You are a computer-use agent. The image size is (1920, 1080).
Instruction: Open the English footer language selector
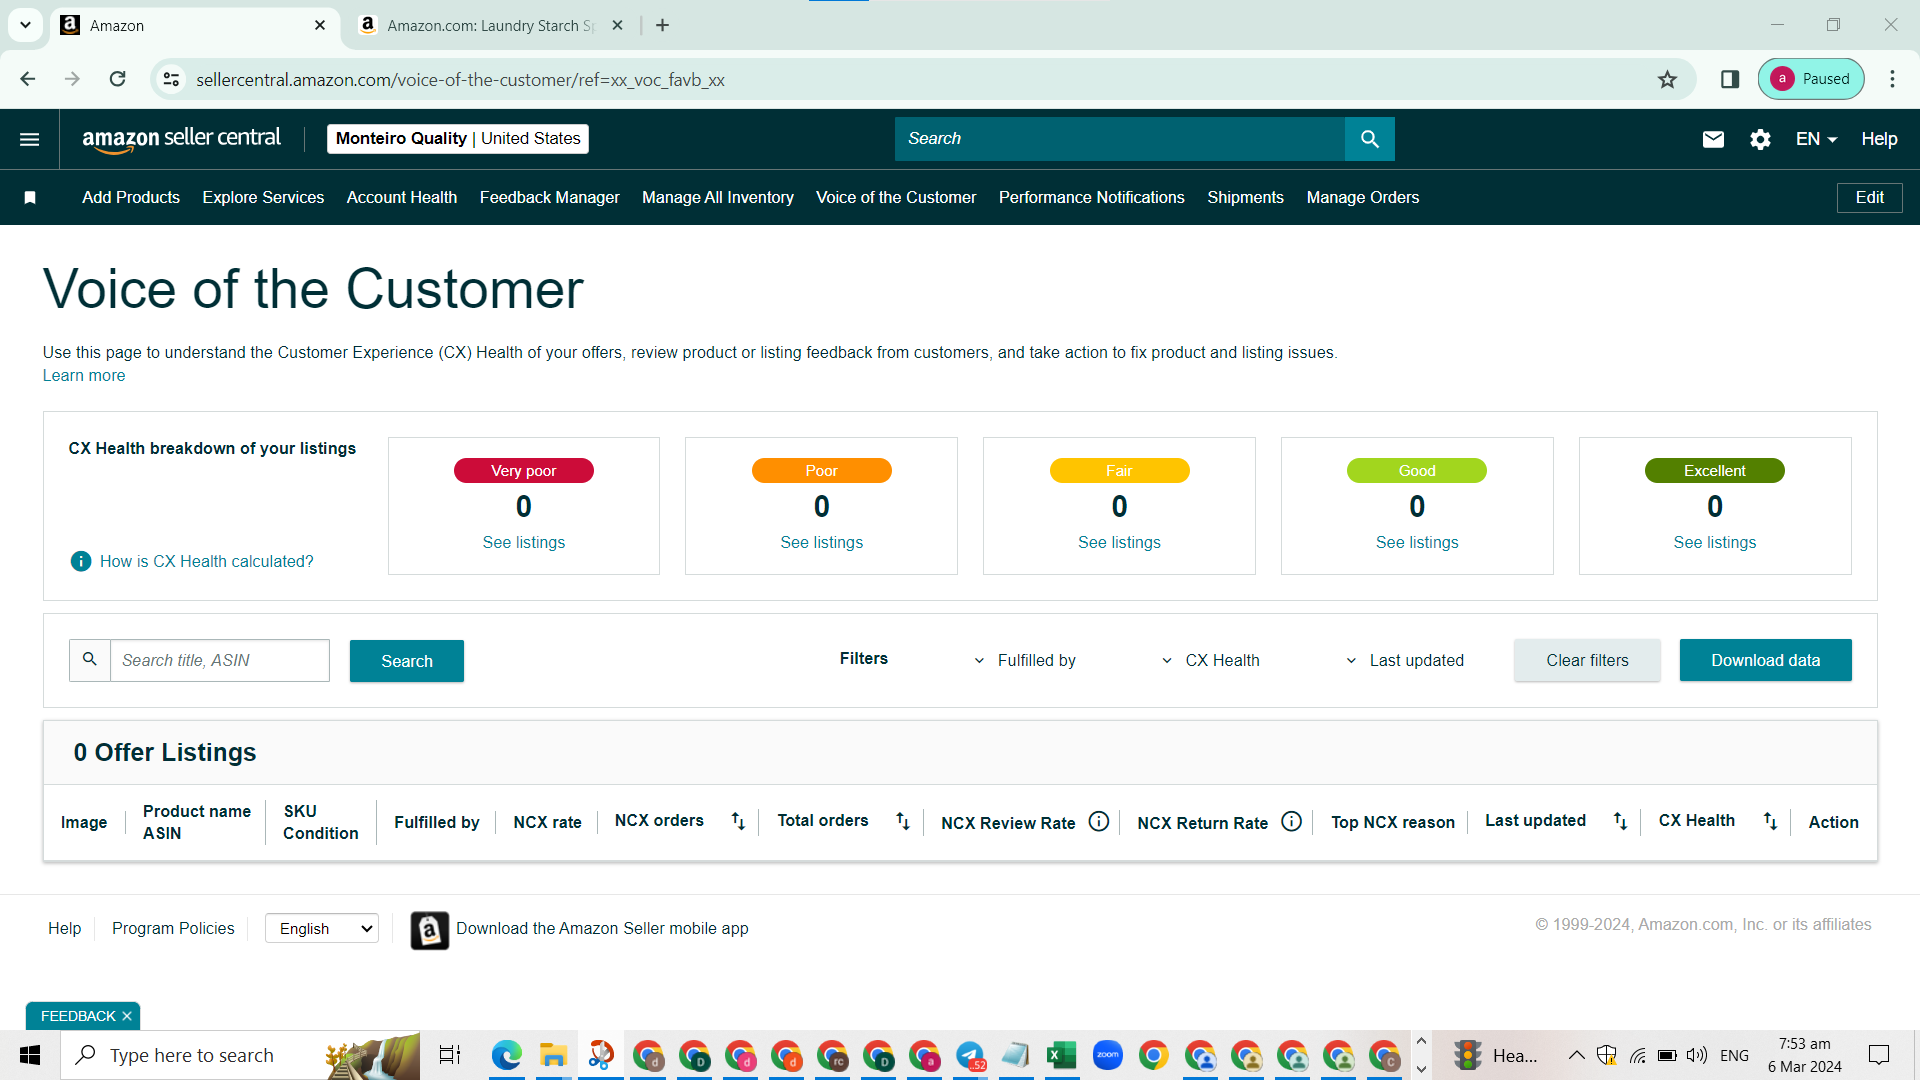click(322, 929)
